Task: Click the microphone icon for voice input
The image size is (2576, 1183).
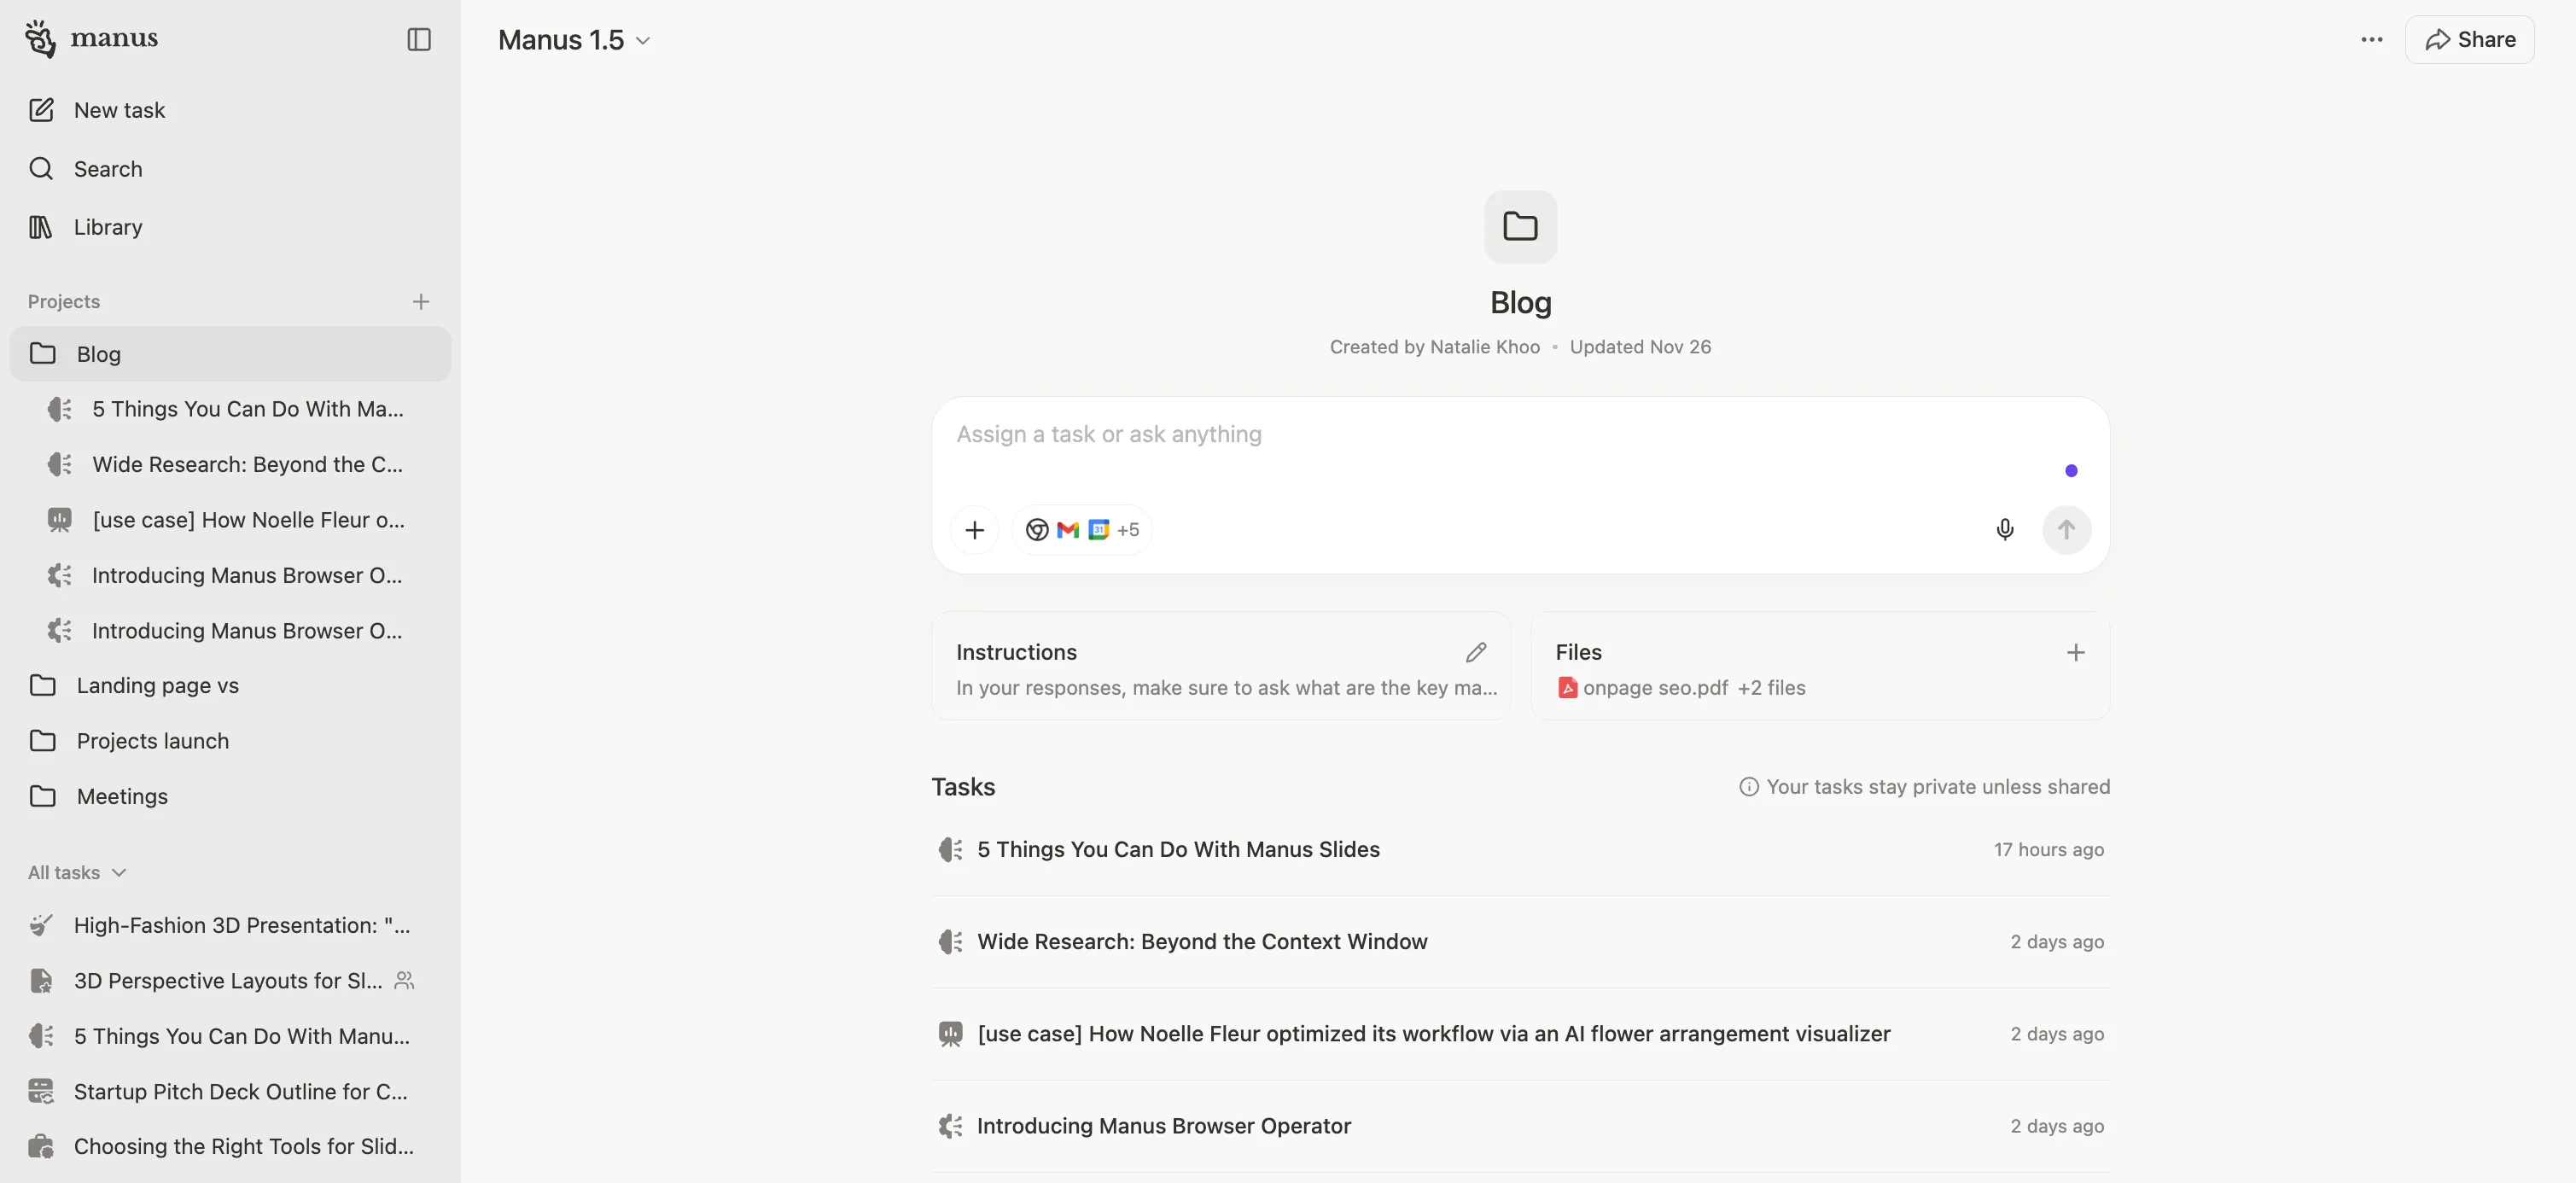Action: click(2005, 529)
